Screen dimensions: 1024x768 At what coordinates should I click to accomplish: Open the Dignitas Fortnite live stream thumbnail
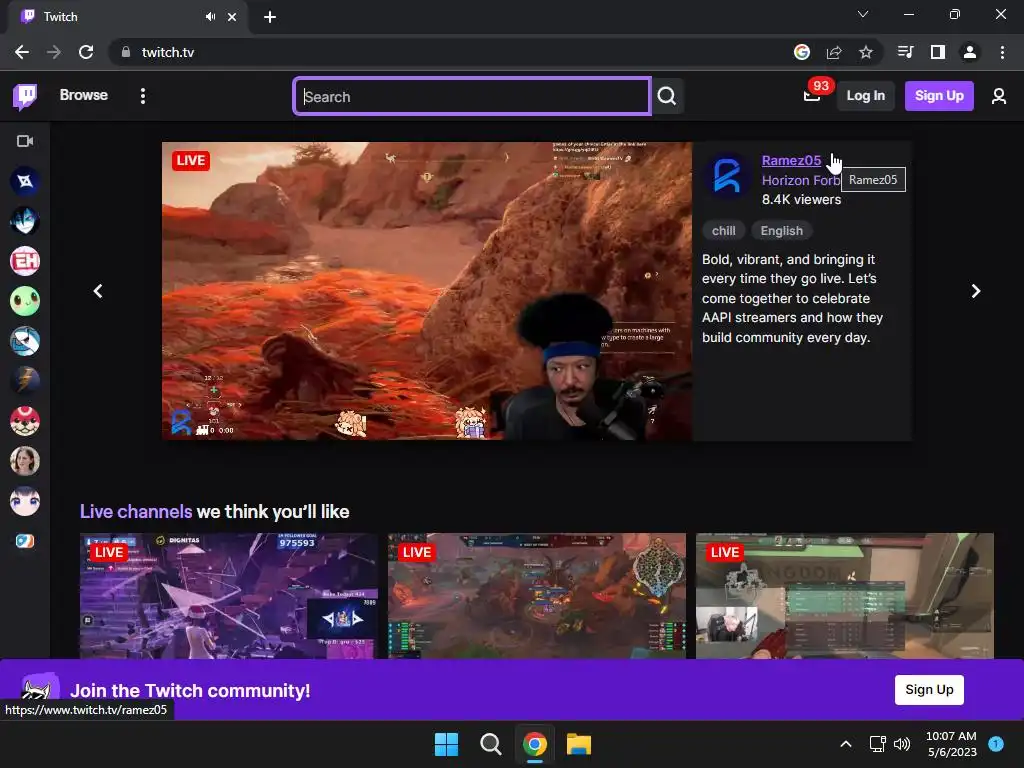click(x=229, y=596)
